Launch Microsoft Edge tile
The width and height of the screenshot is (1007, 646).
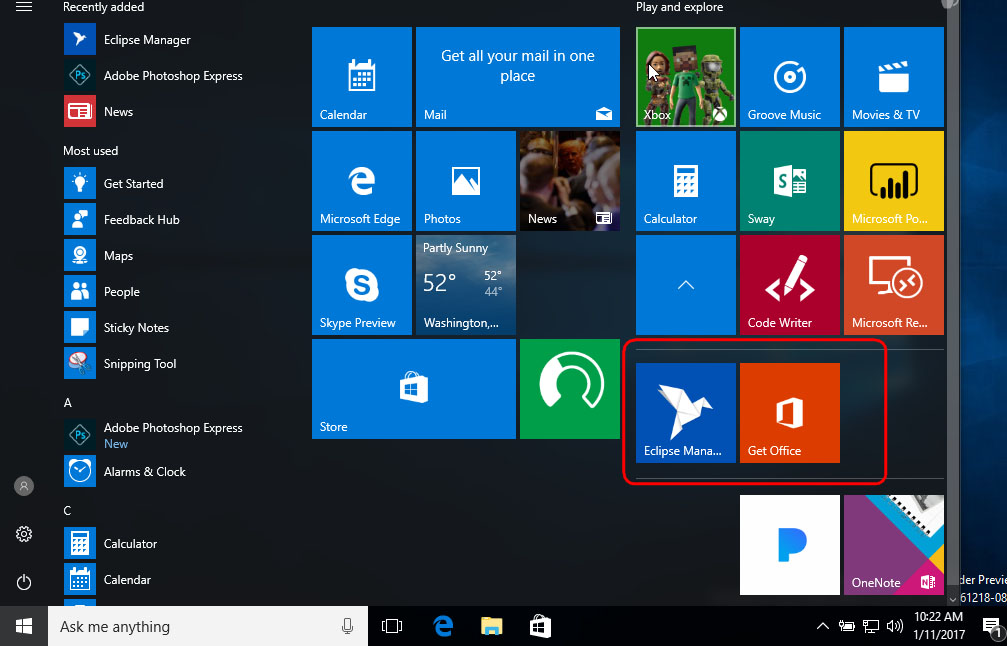pos(362,180)
